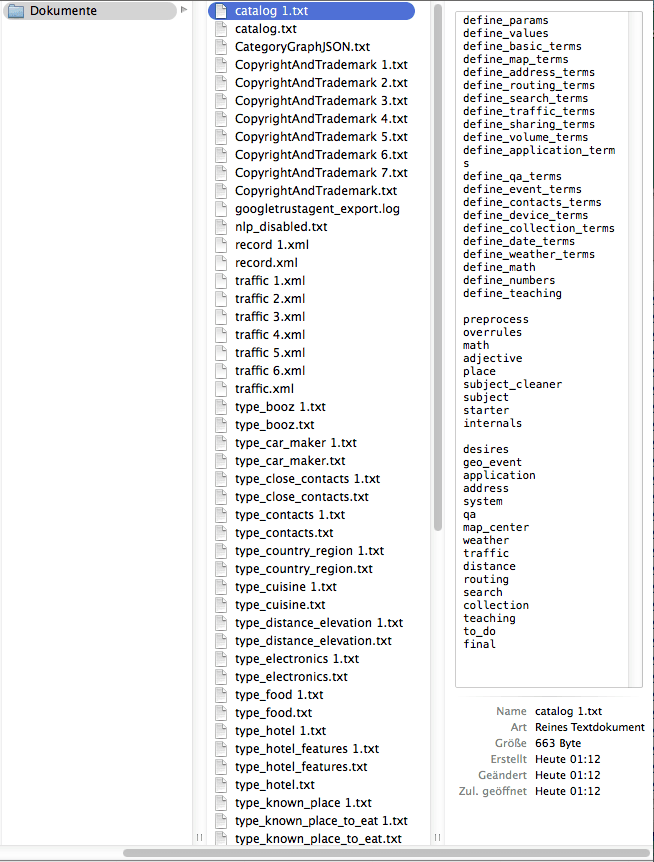Click the record 1.xml file icon
This screenshot has width=654, height=862.
coord(221,245)
